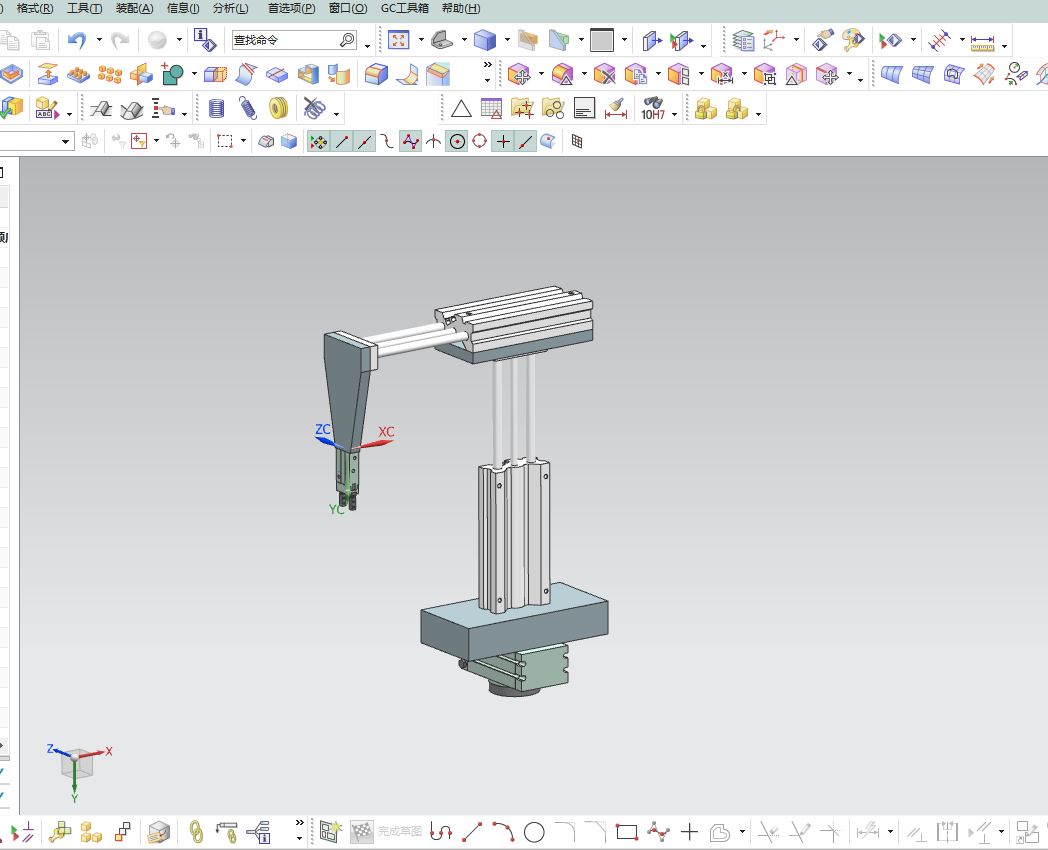Click the edge blend icon
This screenshot has width=1048, height=850.
376,74
